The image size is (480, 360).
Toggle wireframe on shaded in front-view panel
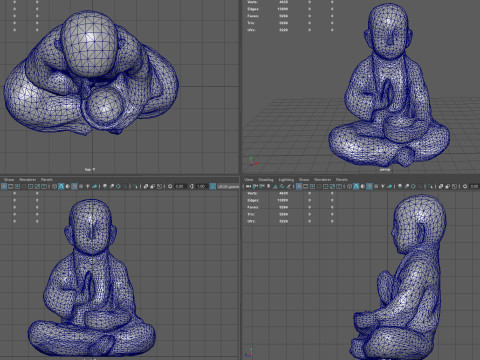tap(74, 186)
